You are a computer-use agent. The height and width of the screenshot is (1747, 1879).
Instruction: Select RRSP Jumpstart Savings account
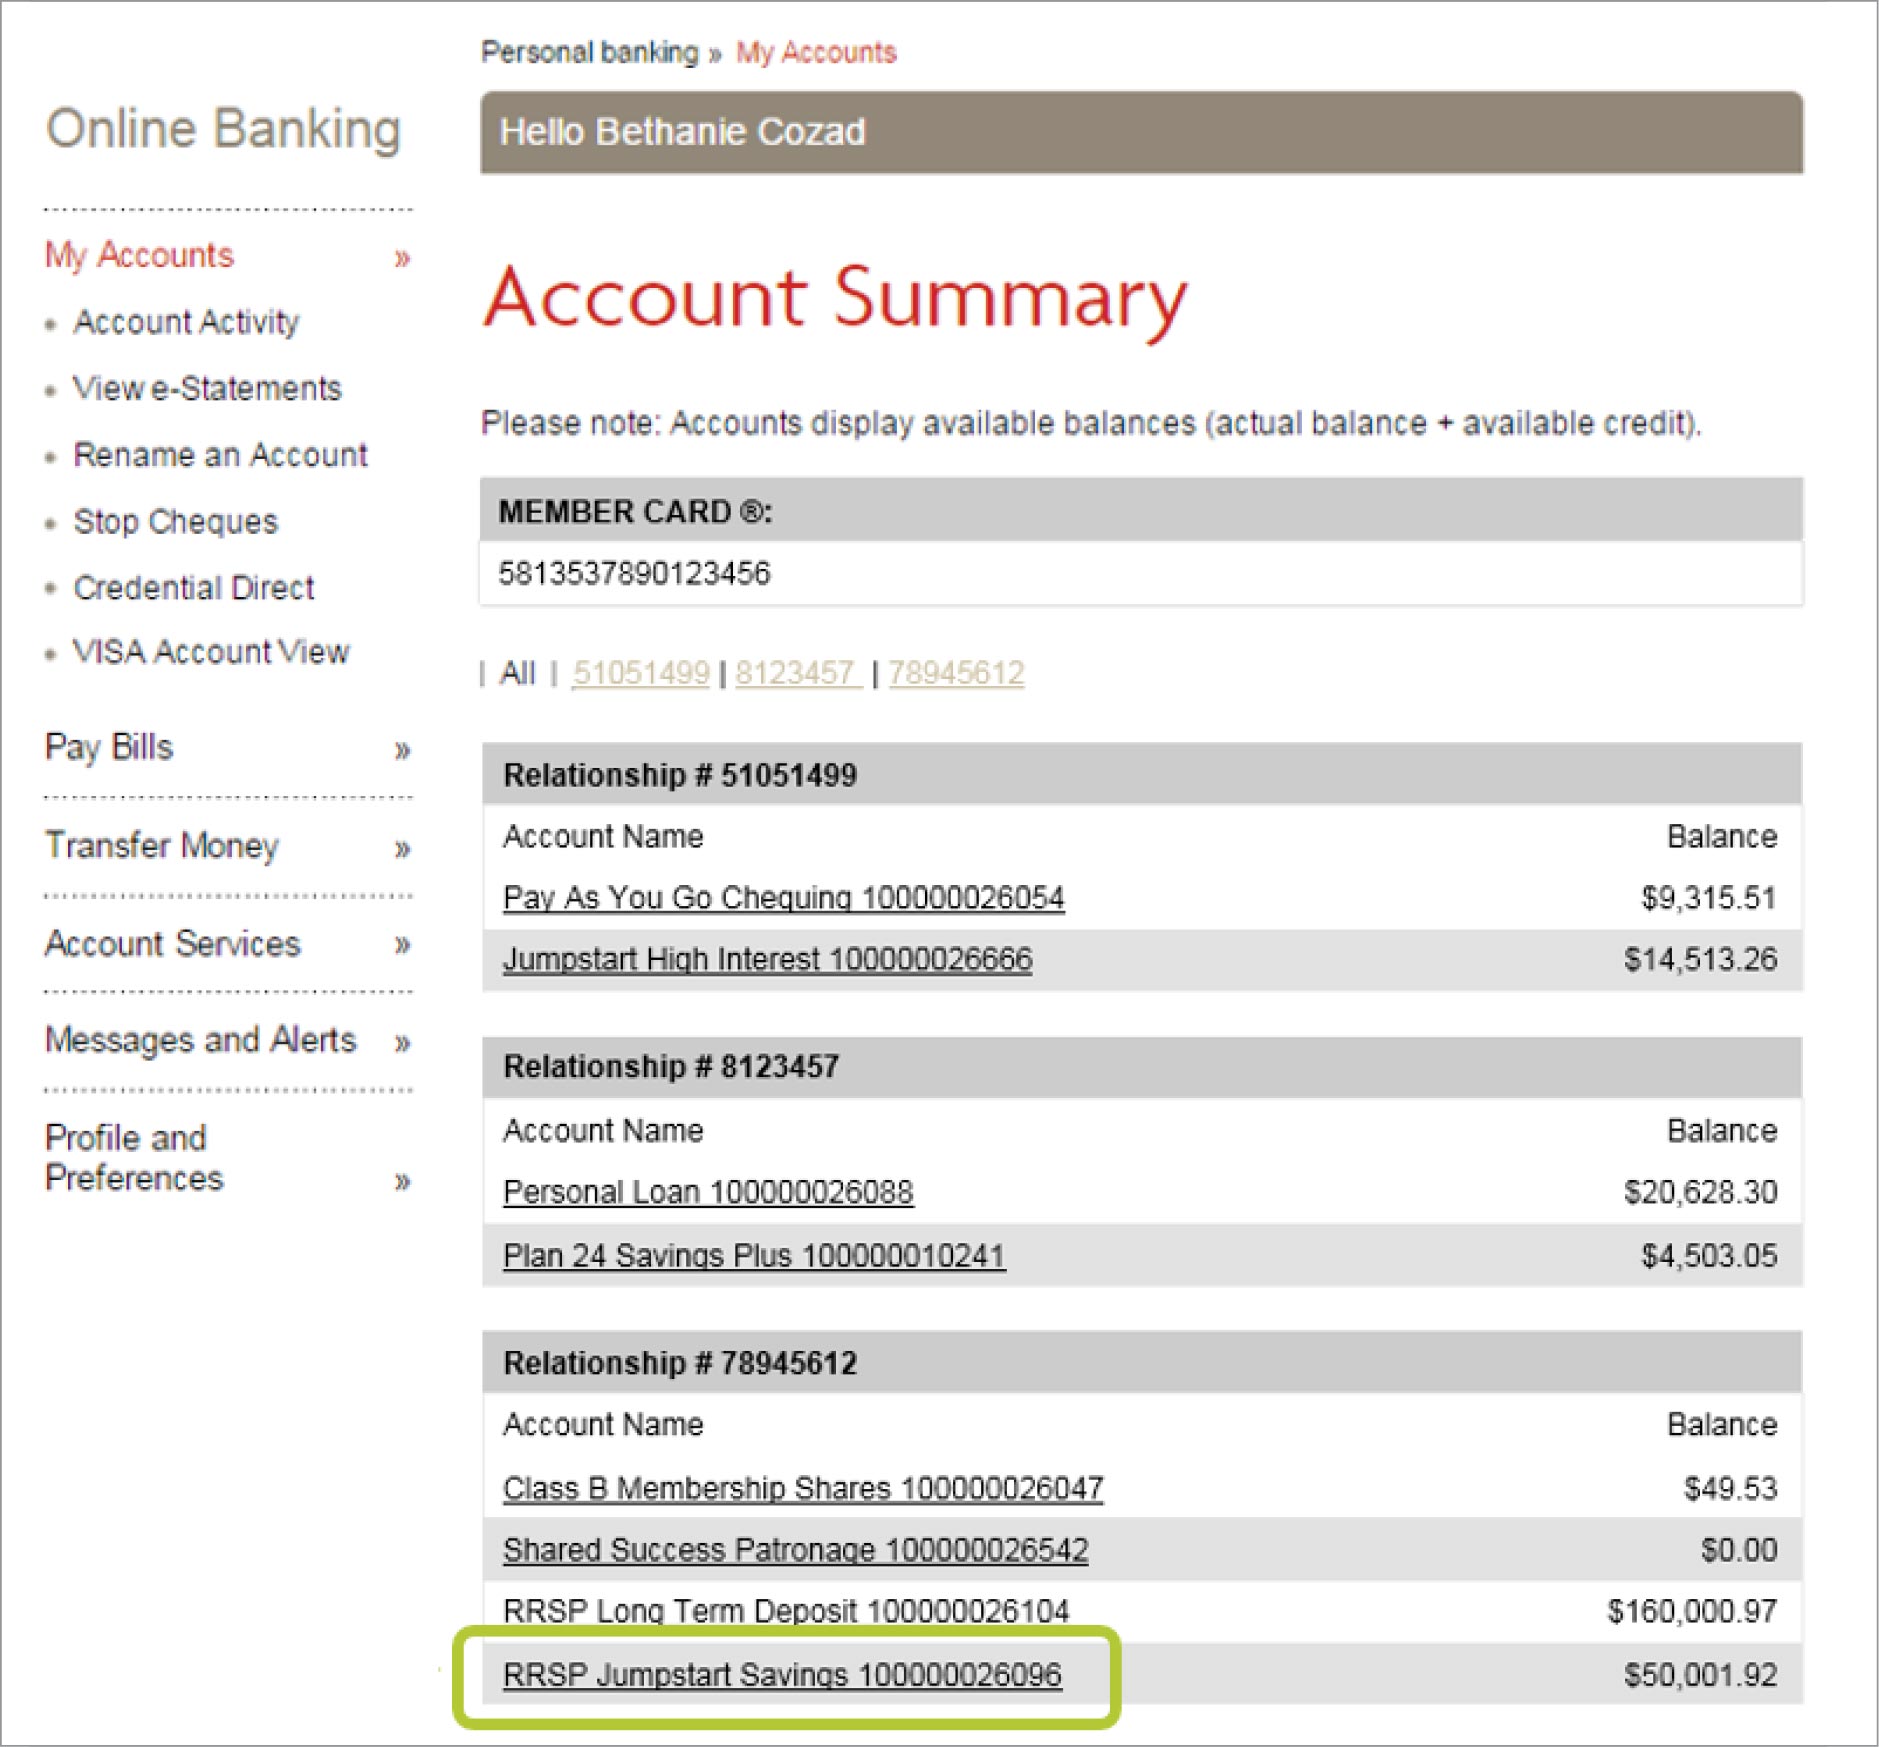tap(782, 1675)
